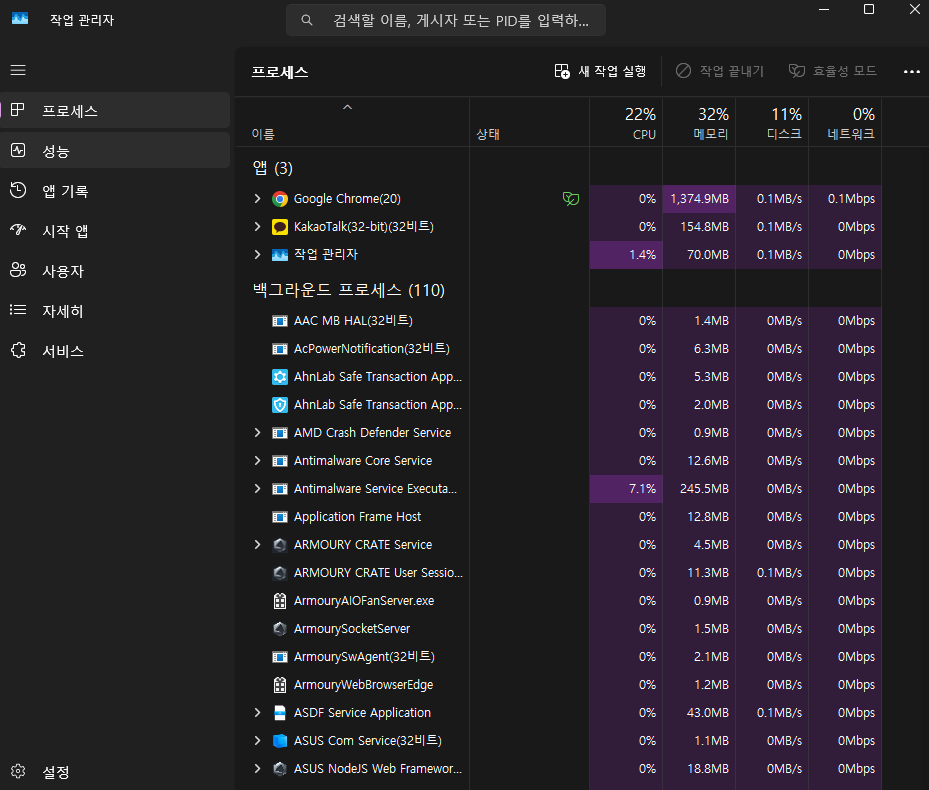Click the 작업 관리자 process icon
This screenshot has width=929, height=790.
280,255
